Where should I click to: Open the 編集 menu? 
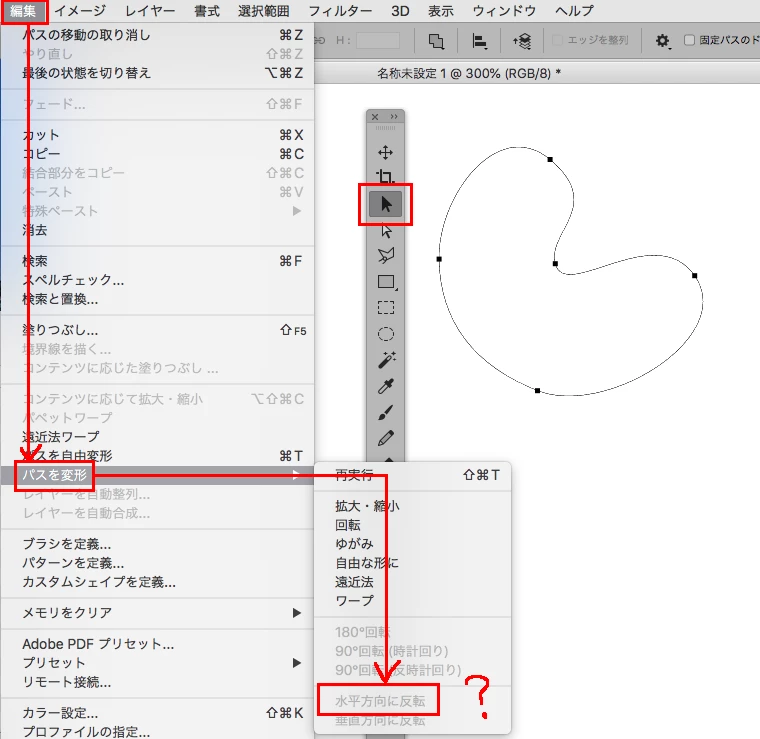tap(23, 11)
